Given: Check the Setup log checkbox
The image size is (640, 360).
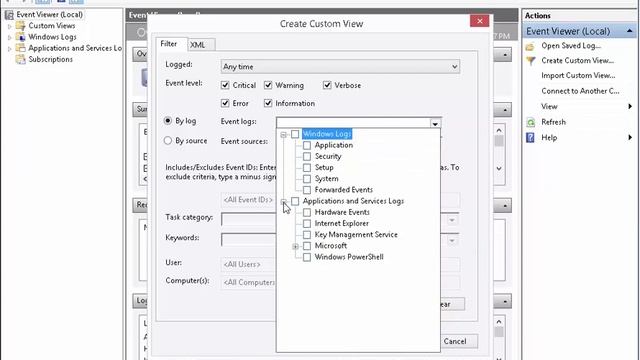Looking at the screenshot, I should tap(307, 167).
